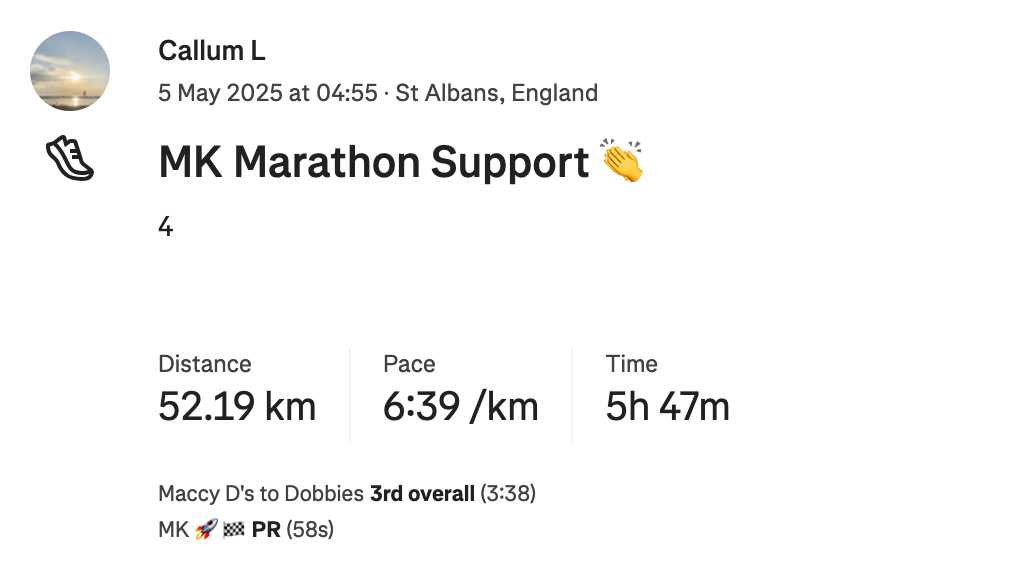The height and width of the screenshot is (580, 1026).
Task: Click the Time stat label
Action: pyautogui.click(x=631, y=364)
